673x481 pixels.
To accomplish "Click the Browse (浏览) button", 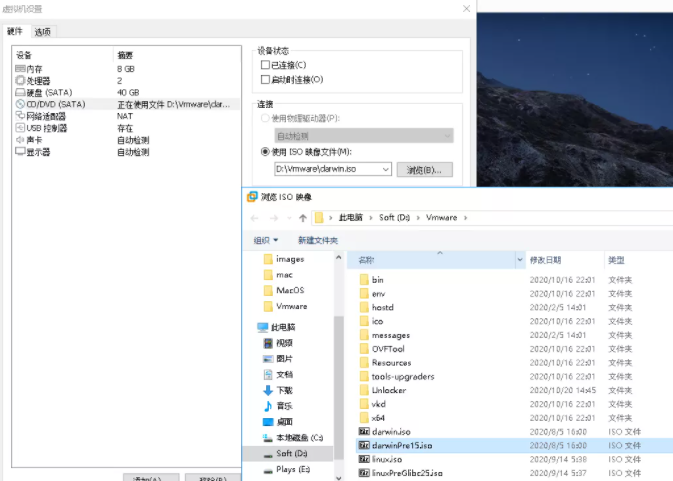I will click(x=424, y=169).
